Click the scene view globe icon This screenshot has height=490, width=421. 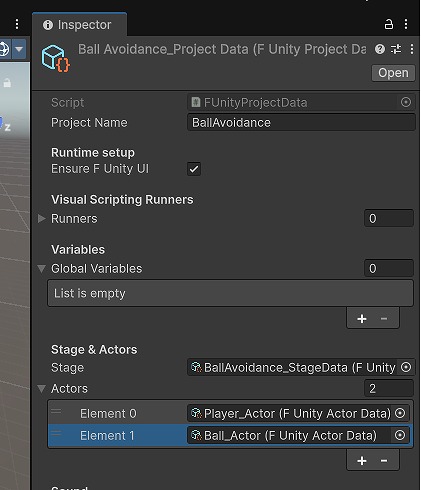point(5,49)
